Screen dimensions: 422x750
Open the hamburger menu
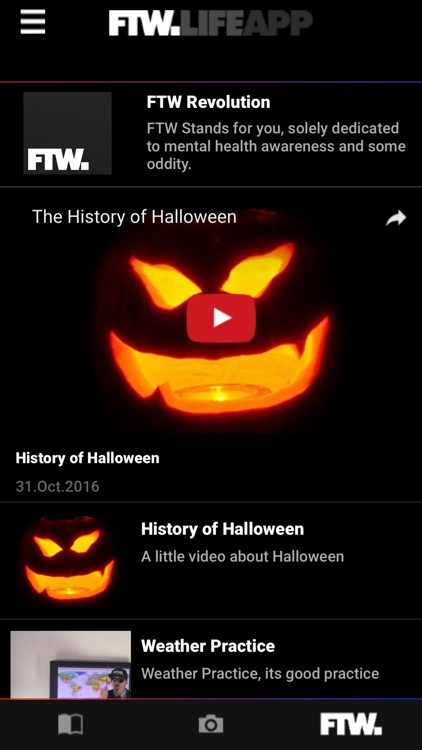[33, 22]
